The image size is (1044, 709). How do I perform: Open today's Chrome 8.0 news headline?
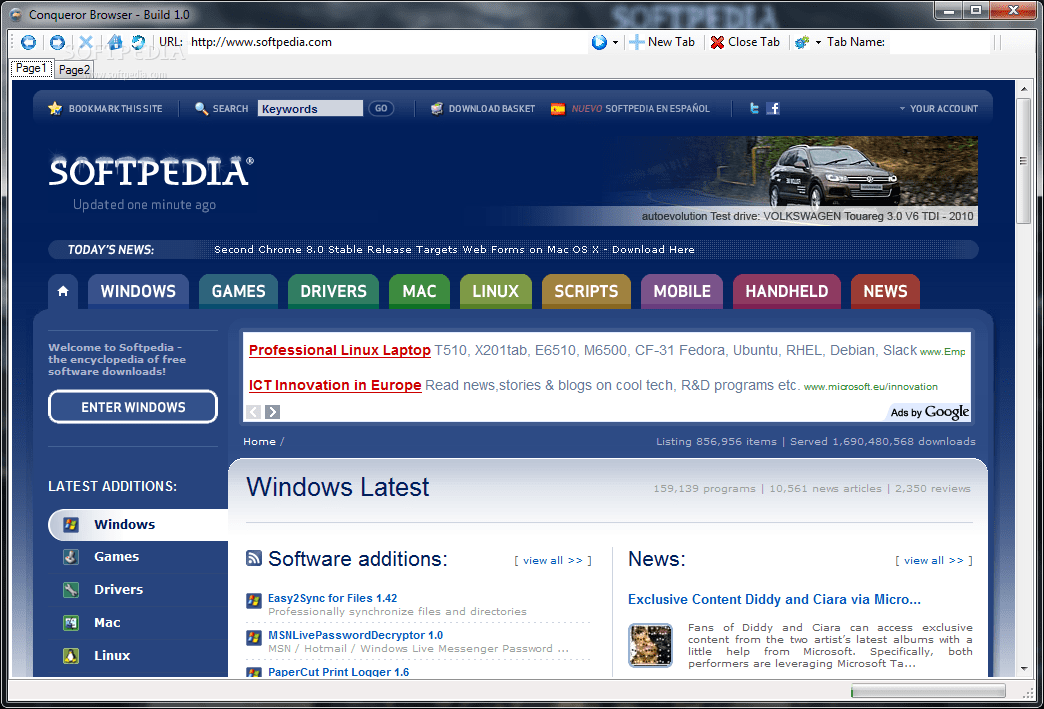tap(454, 250)
